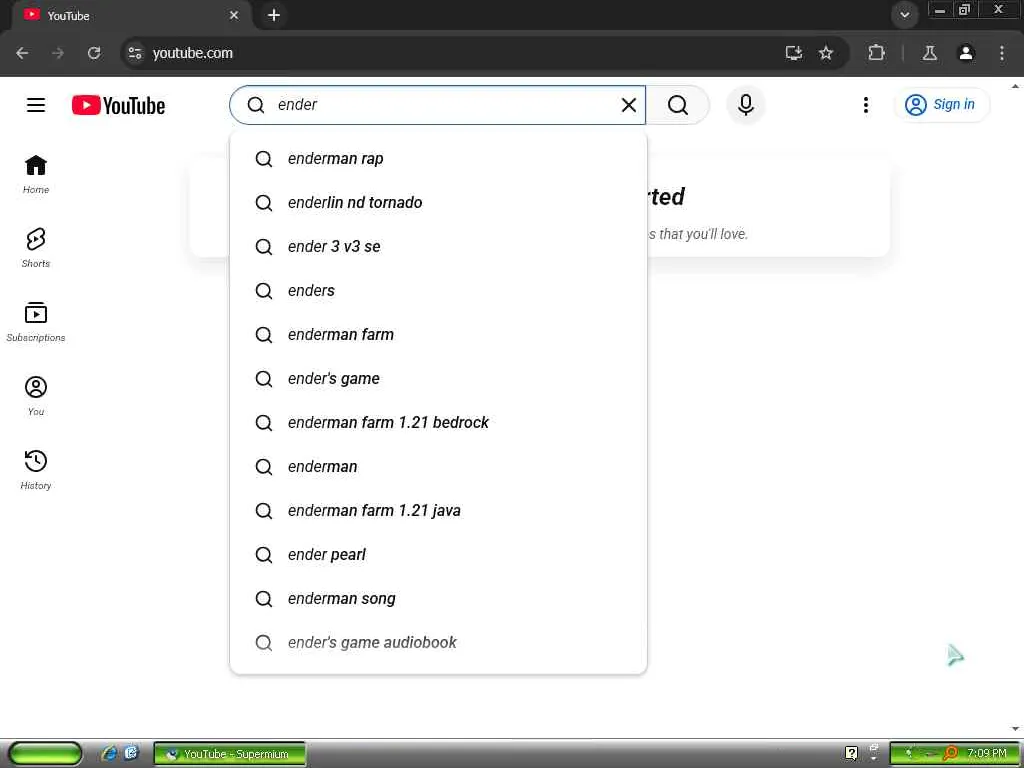Choose the "enderman song" suggestion

(438, 599)
